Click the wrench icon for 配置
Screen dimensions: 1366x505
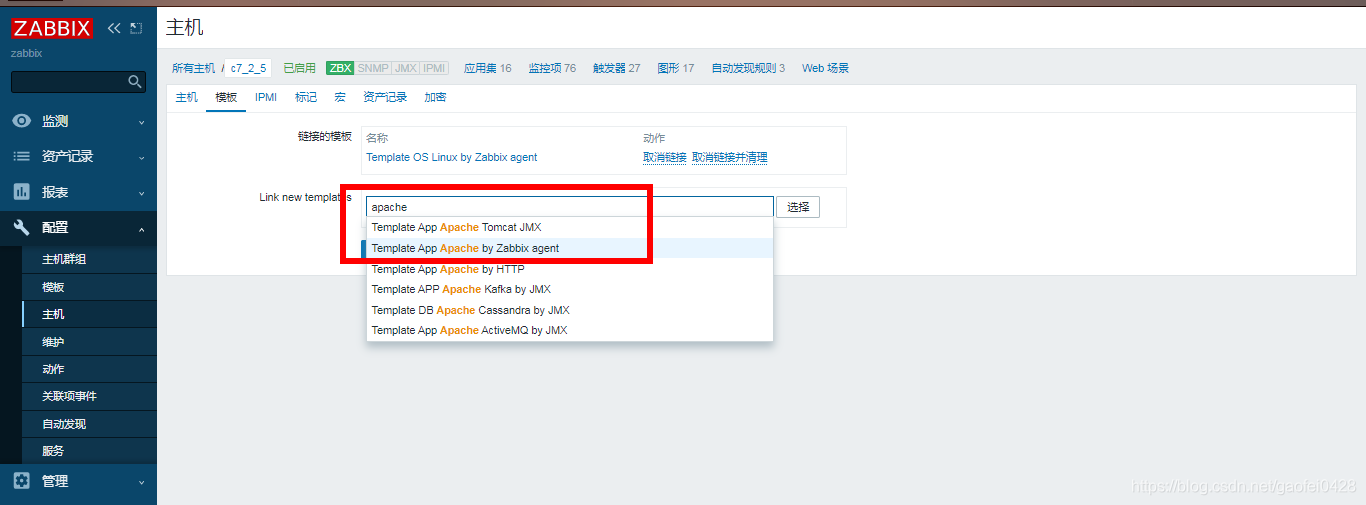(21, 228)
